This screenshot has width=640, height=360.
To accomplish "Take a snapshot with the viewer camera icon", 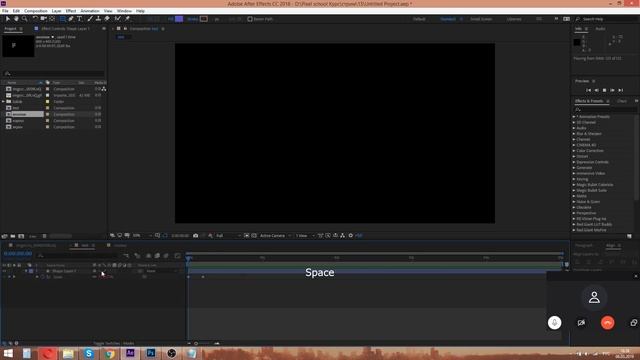I will point(196,236).
